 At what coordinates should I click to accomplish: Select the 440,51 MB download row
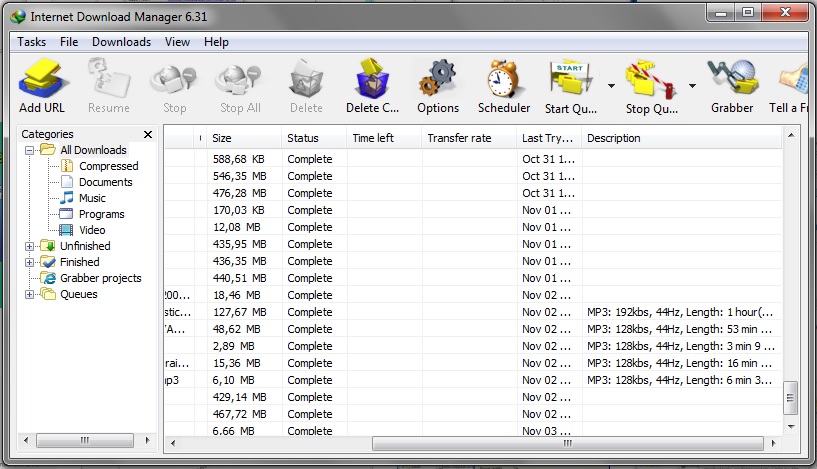(473, 278)
